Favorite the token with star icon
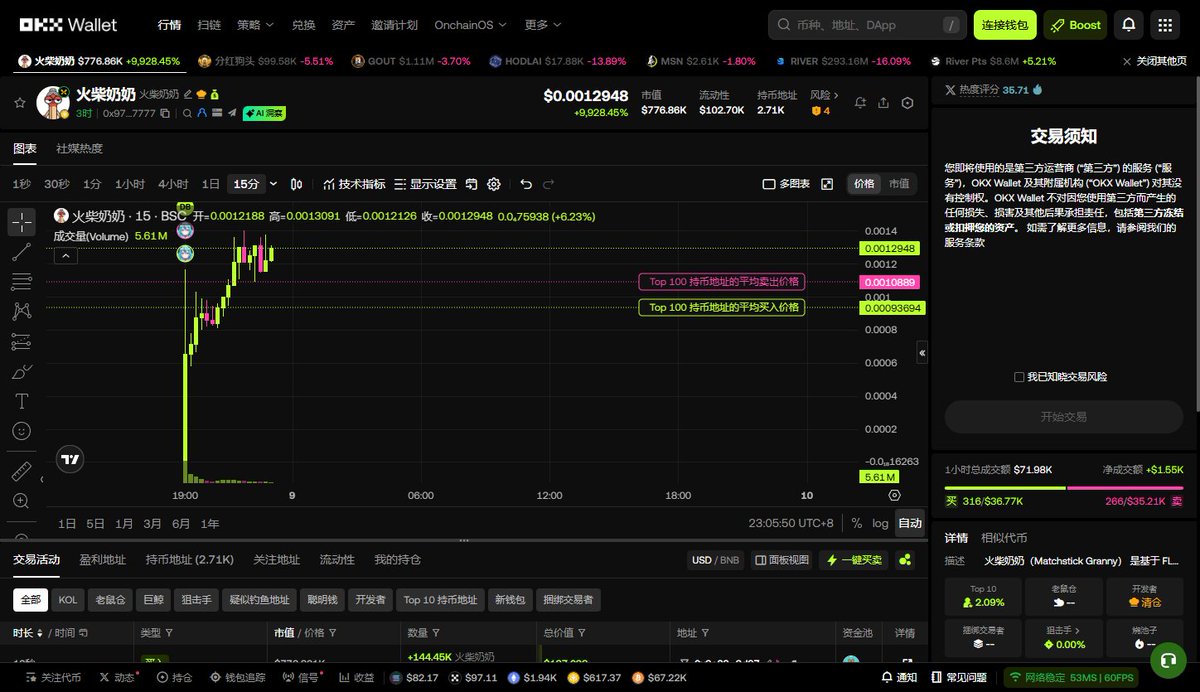 (x=18, y=102)
